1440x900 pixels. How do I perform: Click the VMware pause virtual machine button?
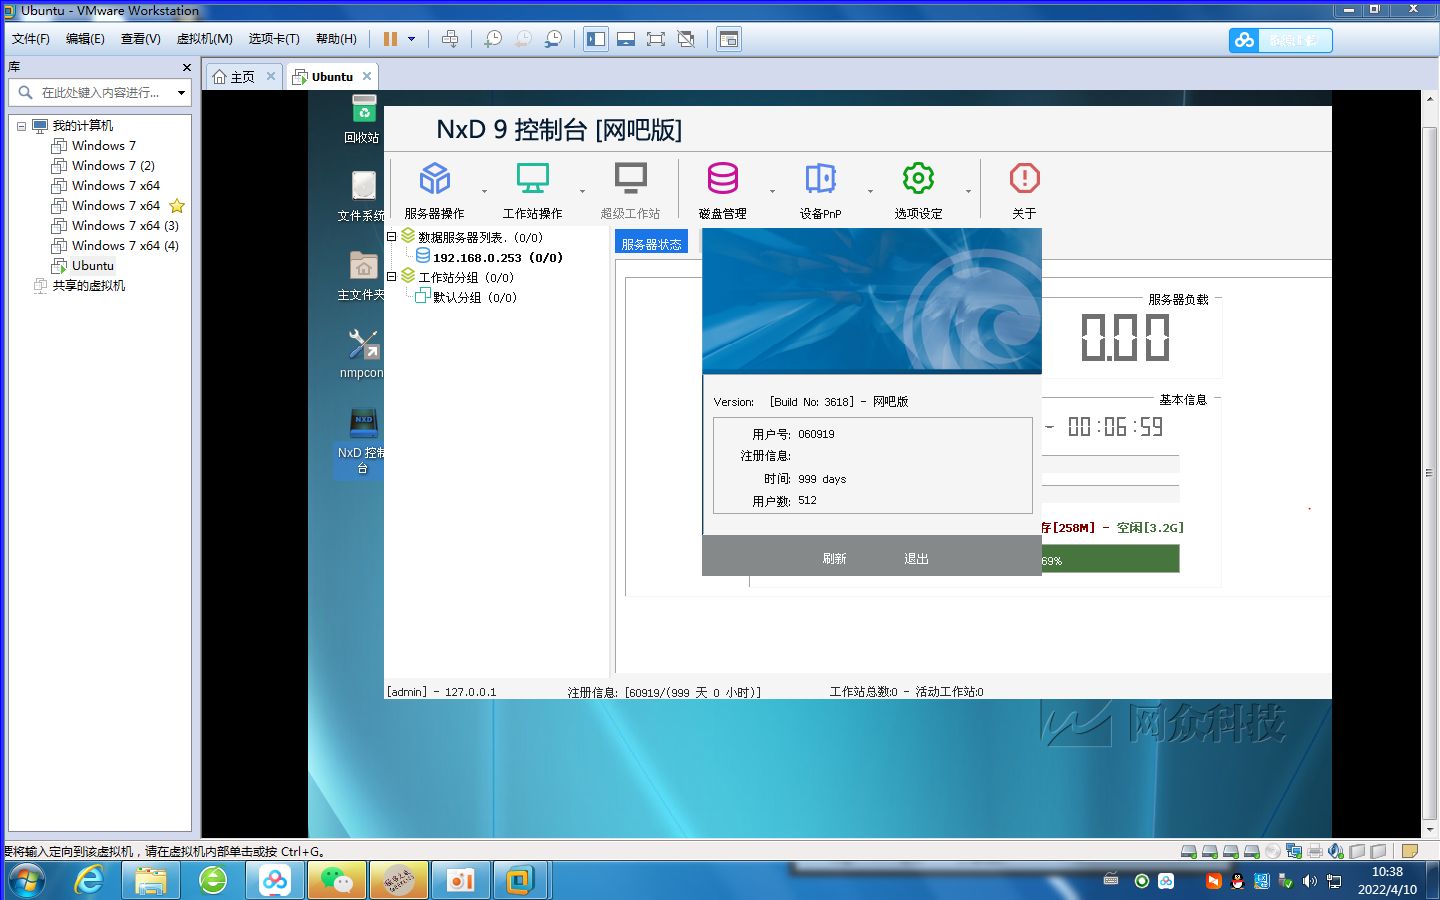[390, 39]
